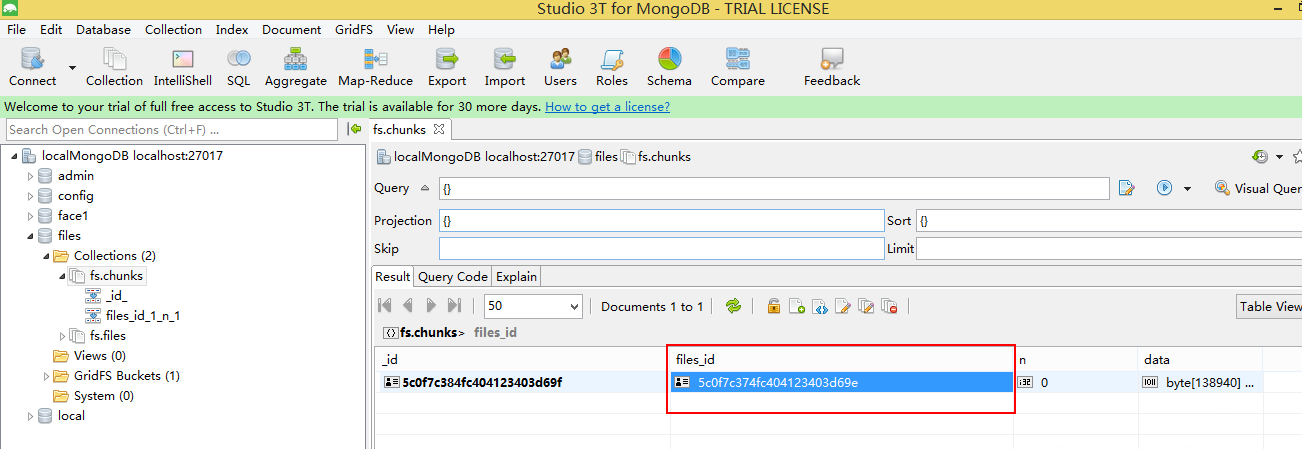Open the Aggregate editor
The image size is (1302, 449).
click(295, 67)
